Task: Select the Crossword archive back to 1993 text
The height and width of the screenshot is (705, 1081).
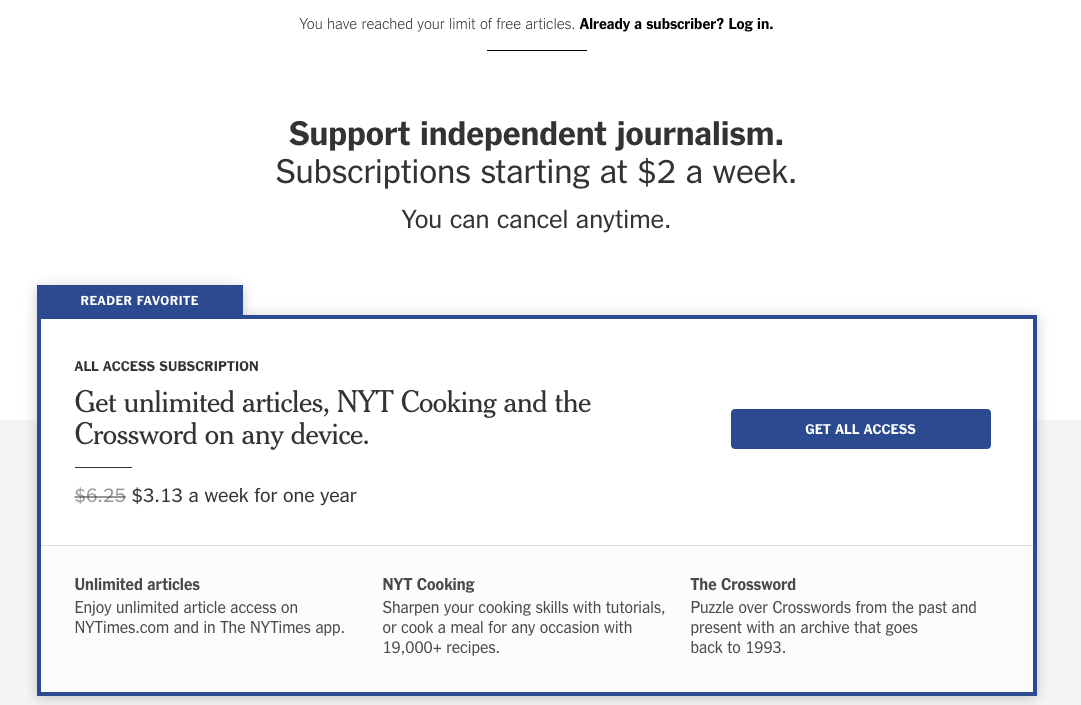Action: [x=833, y=627]
